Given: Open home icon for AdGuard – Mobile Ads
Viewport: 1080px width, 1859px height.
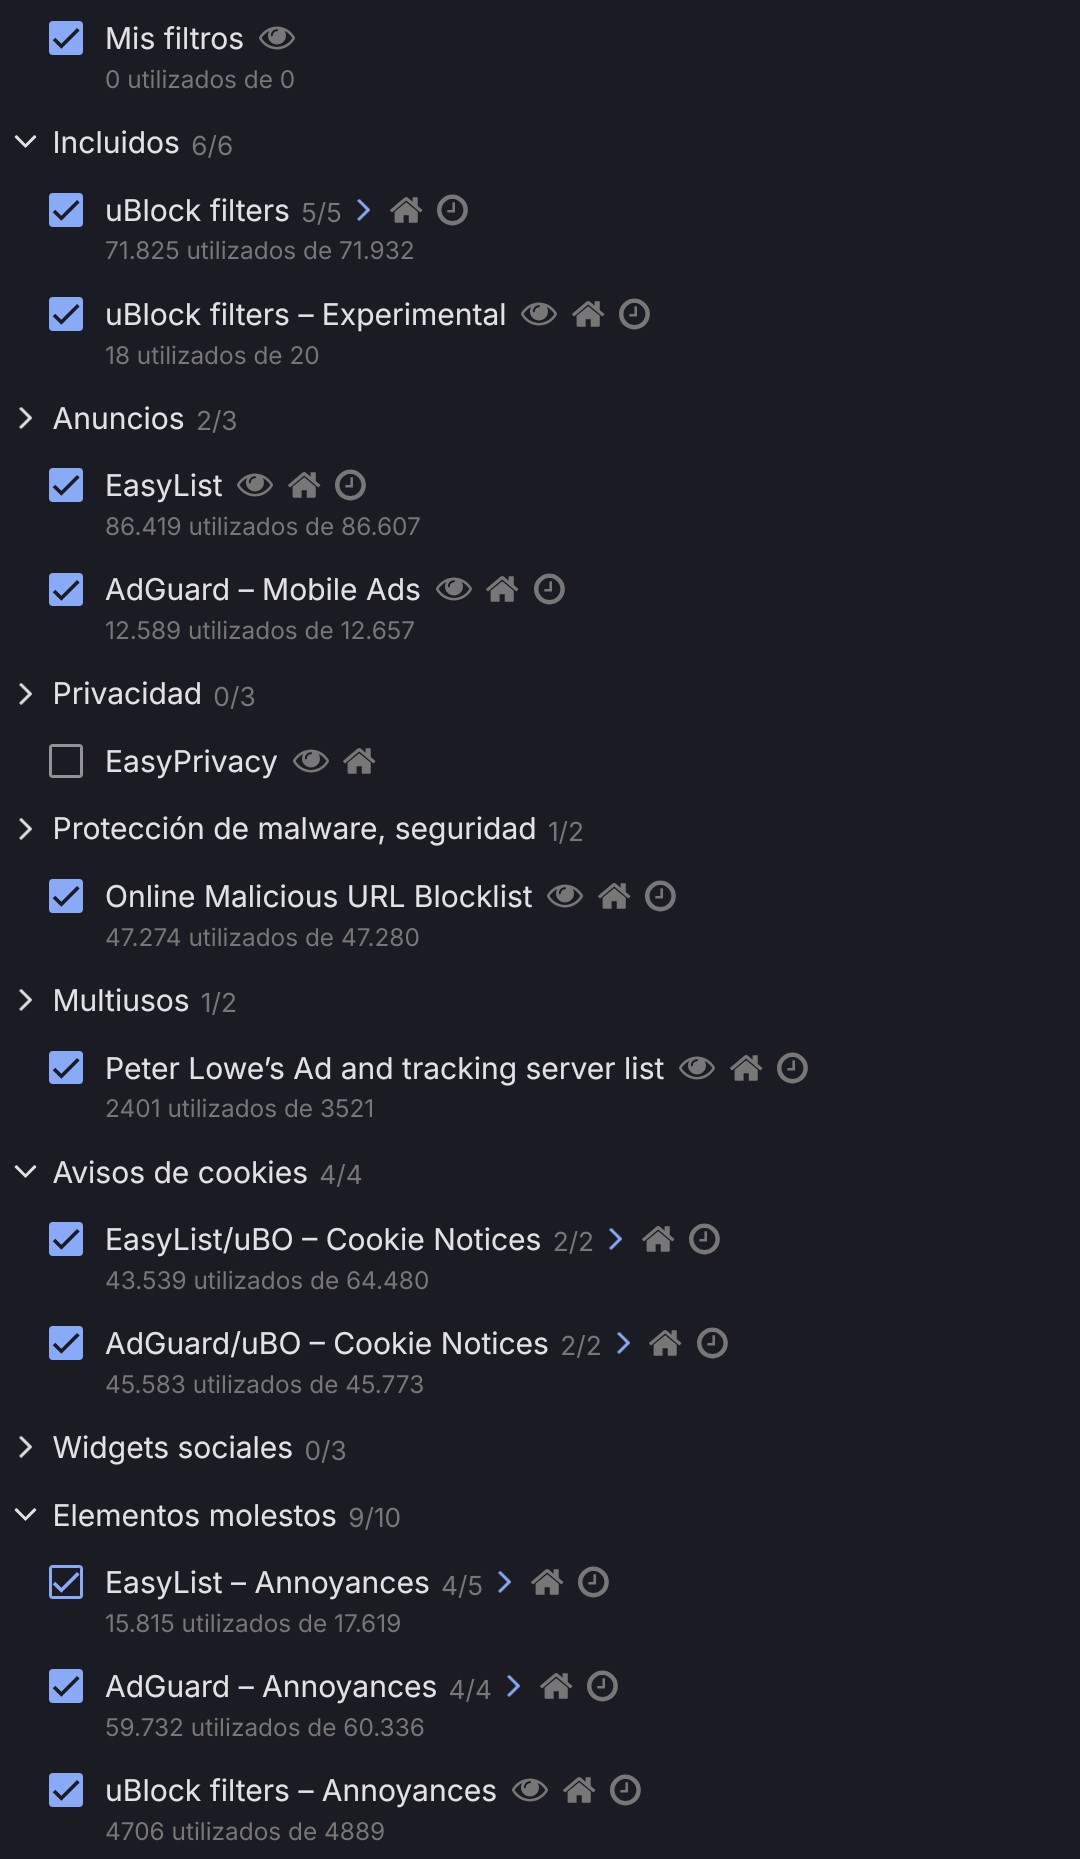Looking at the screenshot, I should pyautogui.click(x=502, y=589).
